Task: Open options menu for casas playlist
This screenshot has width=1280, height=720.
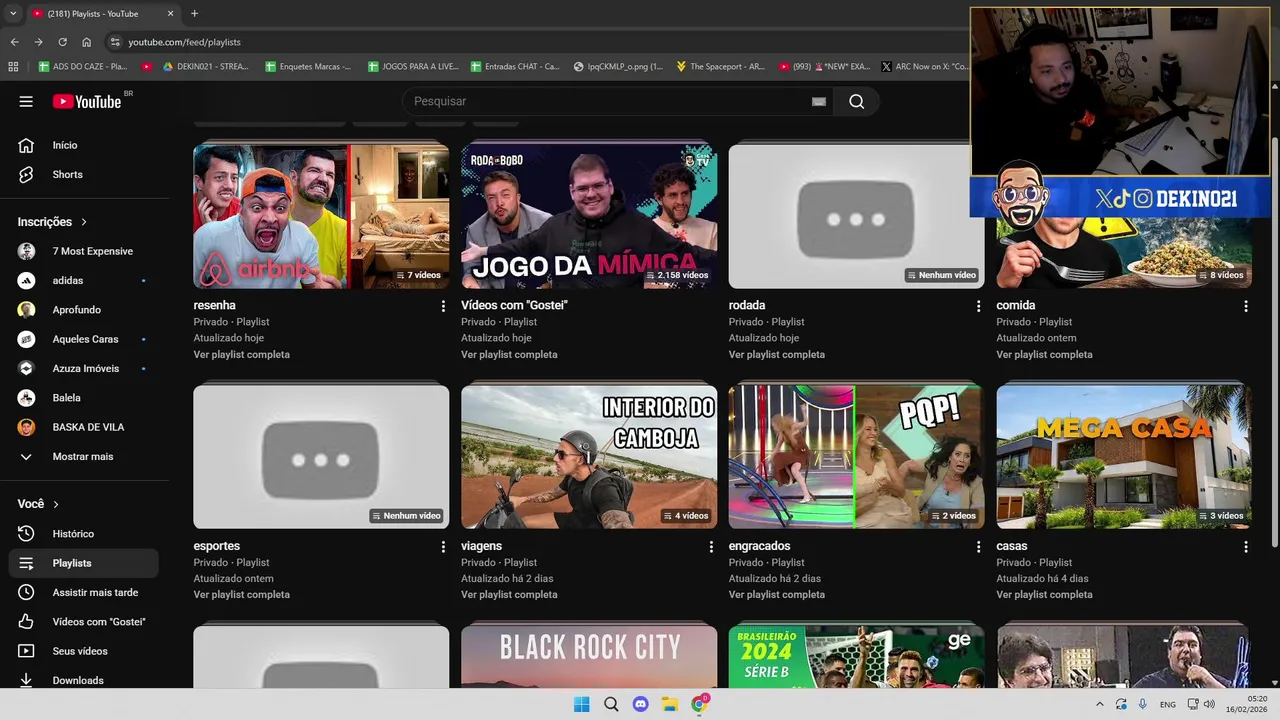Action: [1246, 547]
